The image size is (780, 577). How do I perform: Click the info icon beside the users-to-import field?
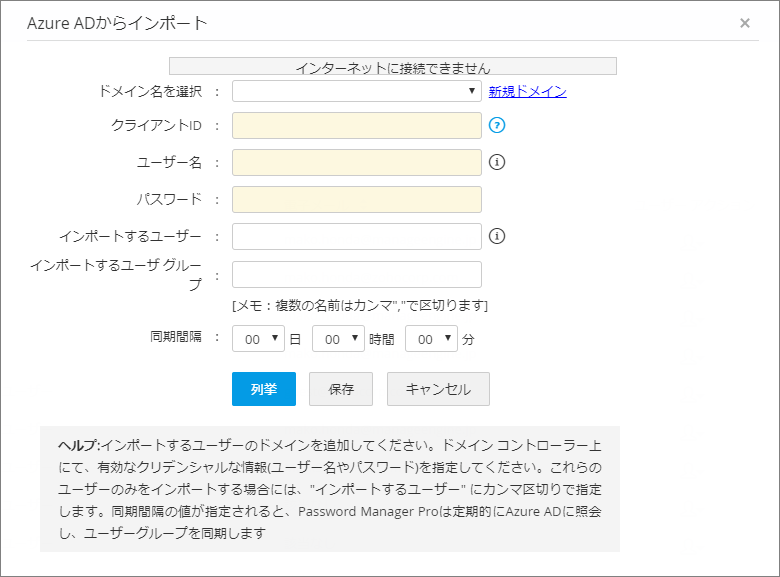[497, 236]
